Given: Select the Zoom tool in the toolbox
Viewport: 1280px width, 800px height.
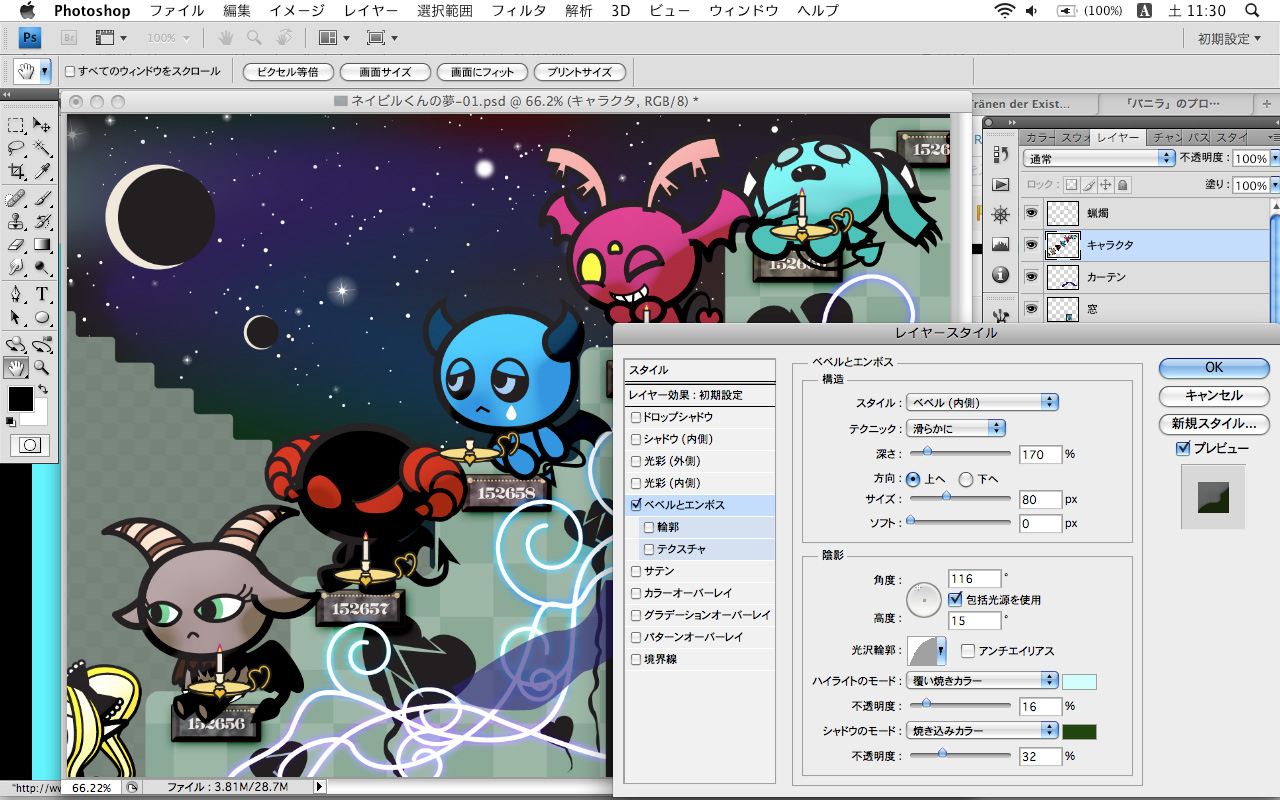Looking at the screenshot, I should coord(42,367).
